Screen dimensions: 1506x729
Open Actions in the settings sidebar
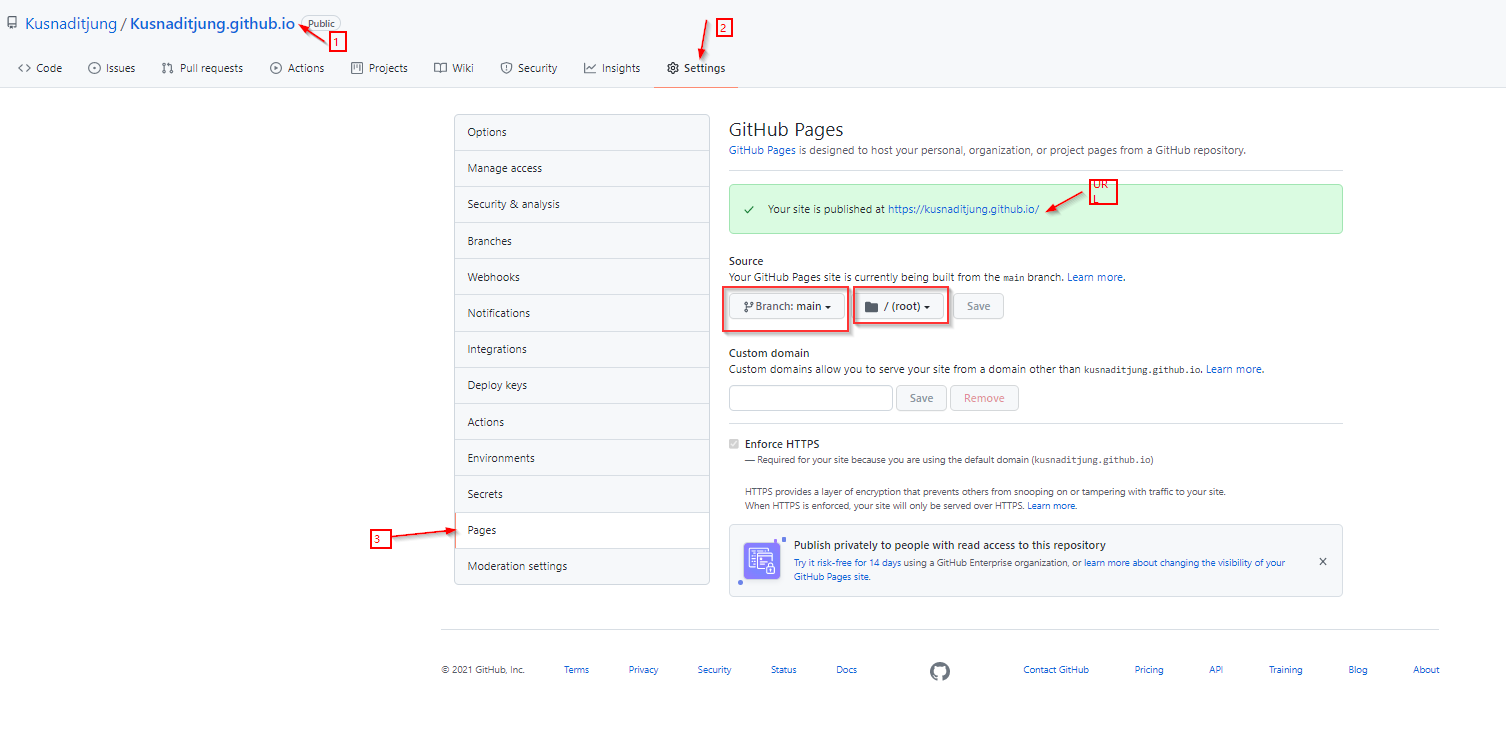(x=582, y=422)
